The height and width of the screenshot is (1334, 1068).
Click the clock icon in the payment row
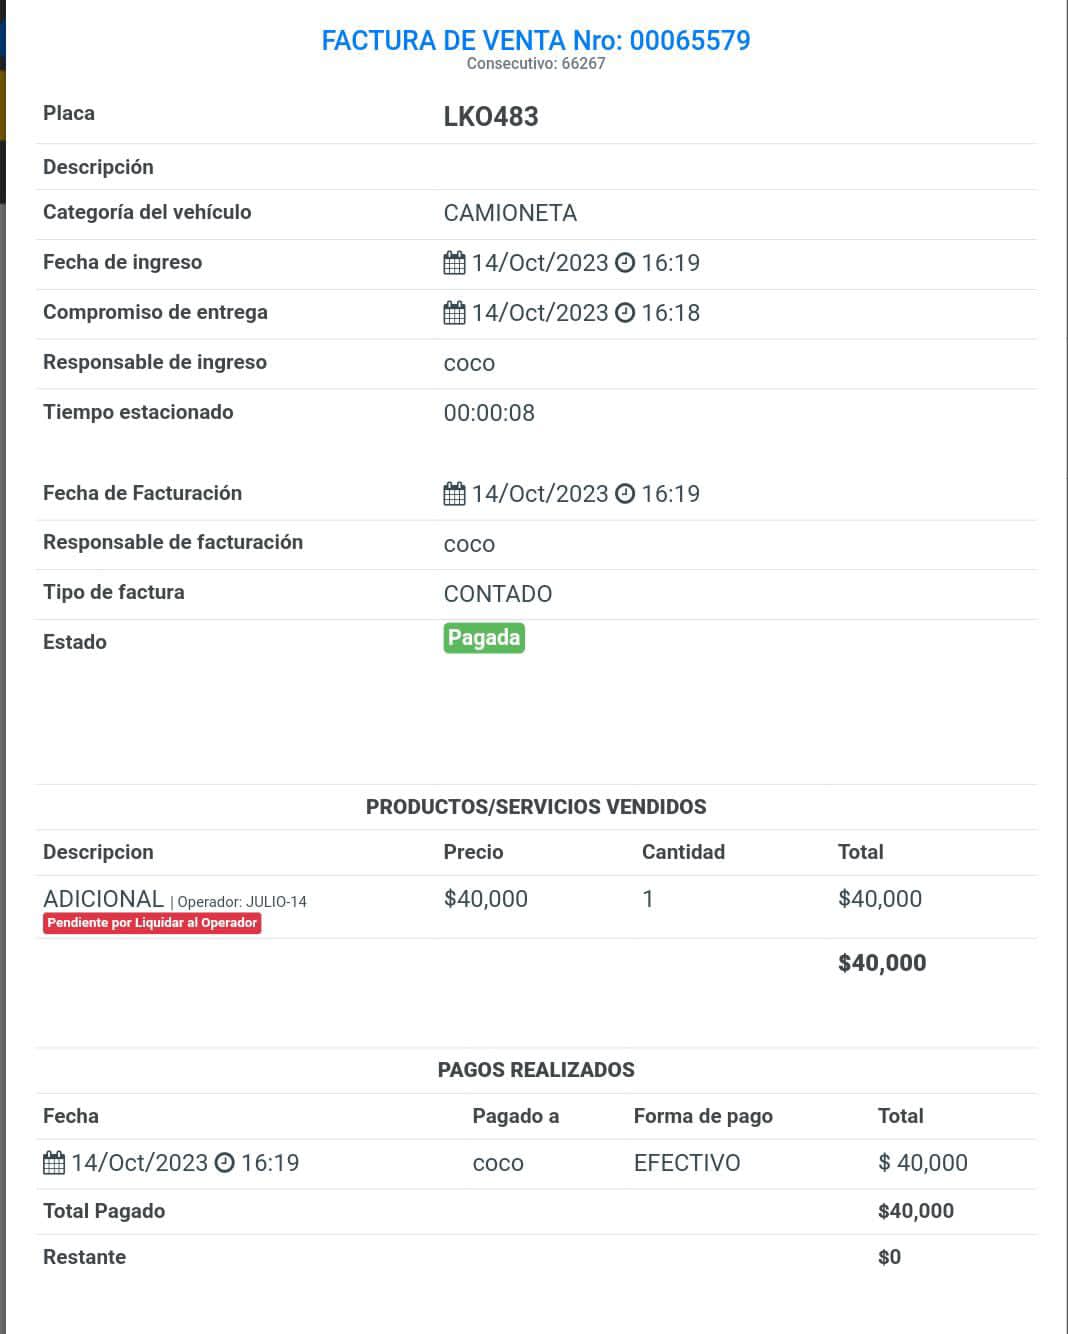(x=225, y=1163)
